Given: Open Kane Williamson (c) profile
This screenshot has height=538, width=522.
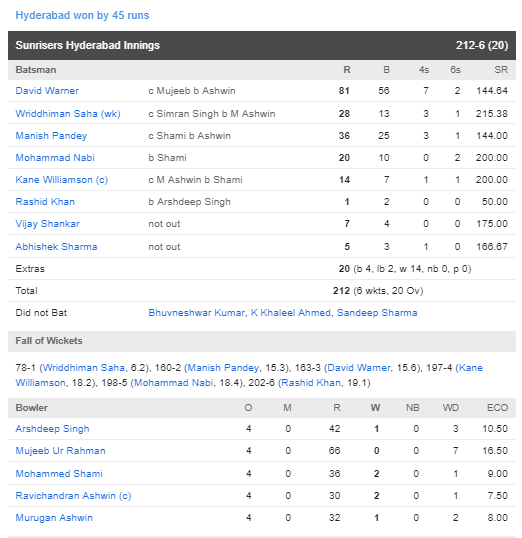Looking at the screenshot, I should click(x=62, y=179).
